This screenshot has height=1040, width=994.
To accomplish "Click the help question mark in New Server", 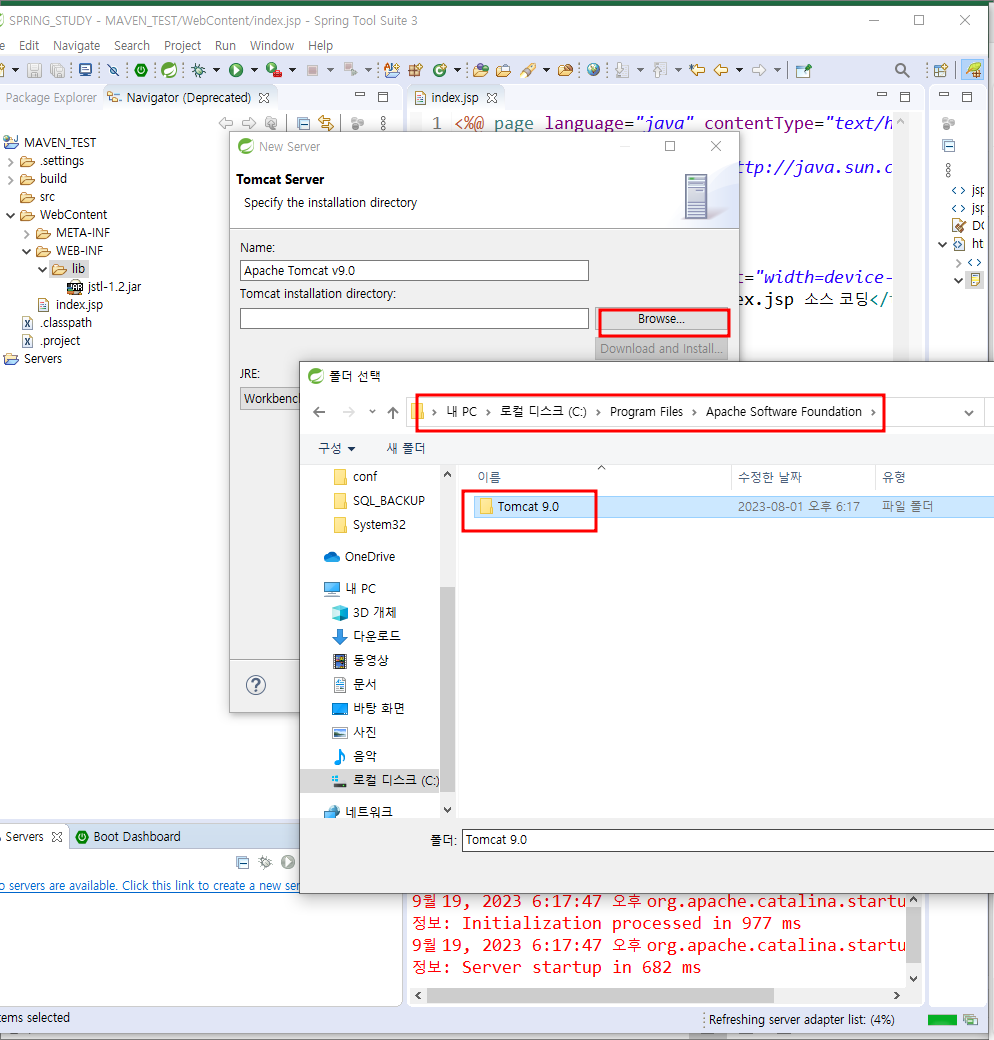I will [256, 684].
